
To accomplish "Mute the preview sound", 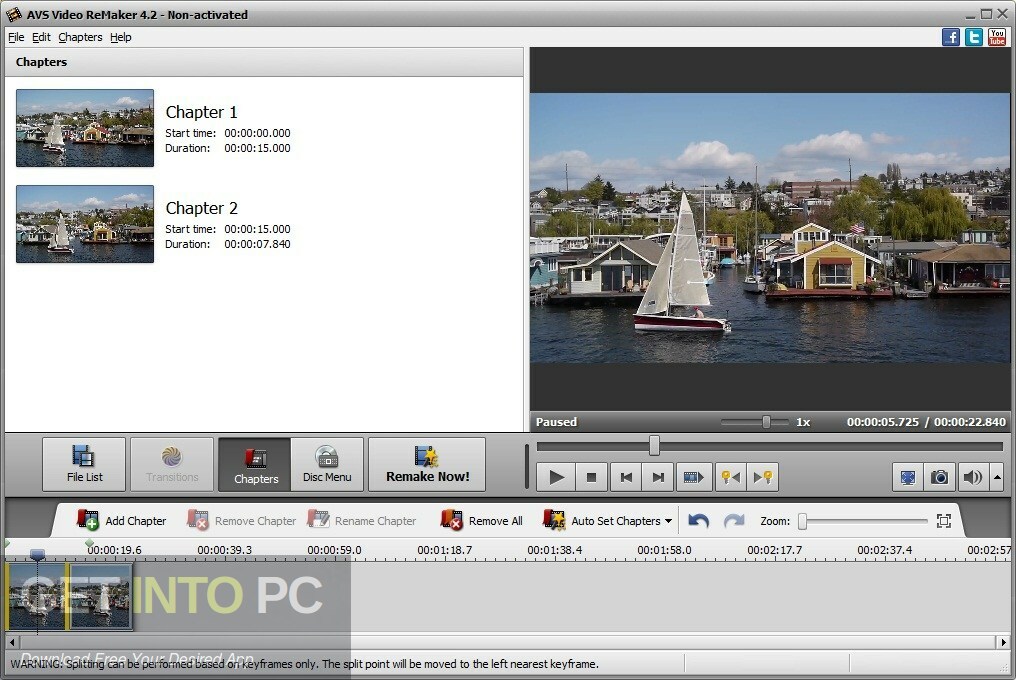I will [971, 478].
